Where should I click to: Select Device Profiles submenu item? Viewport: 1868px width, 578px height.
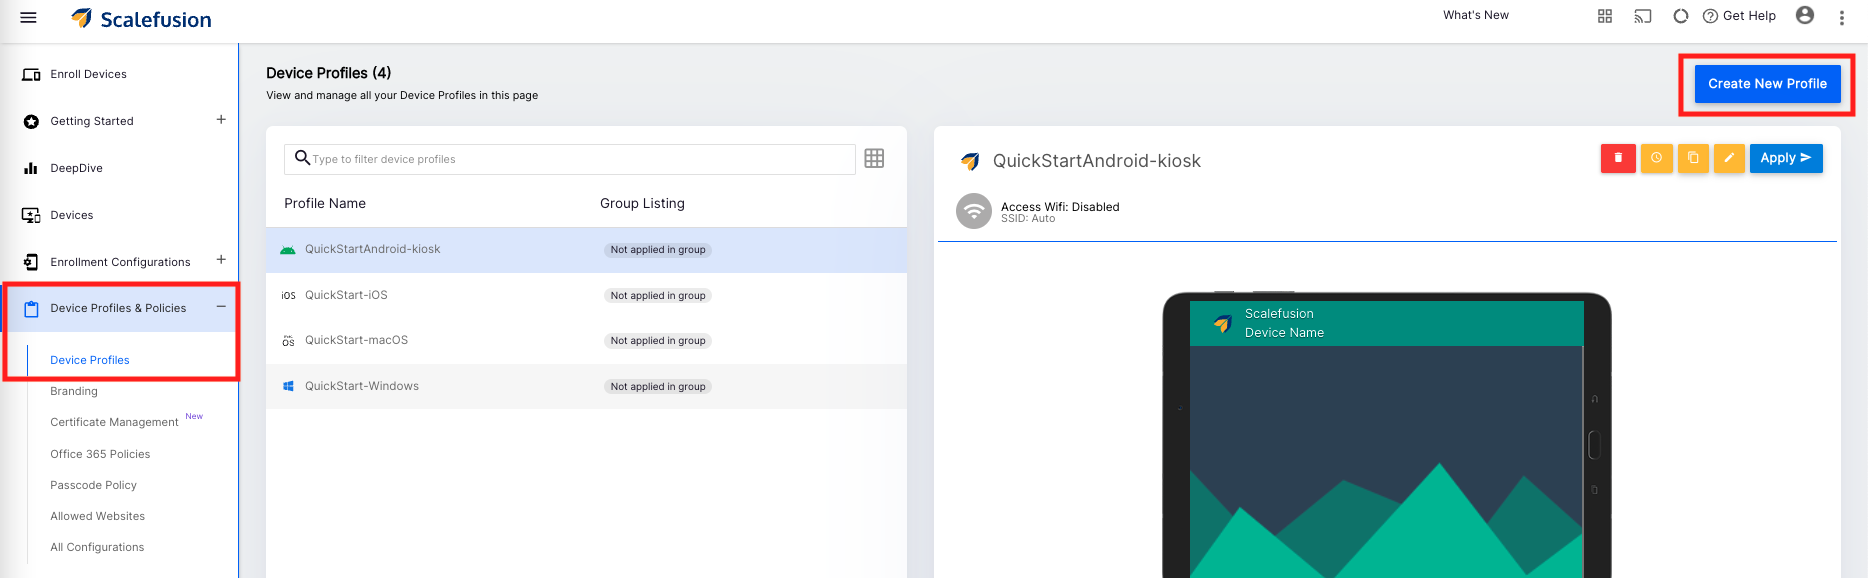(90, 360)
